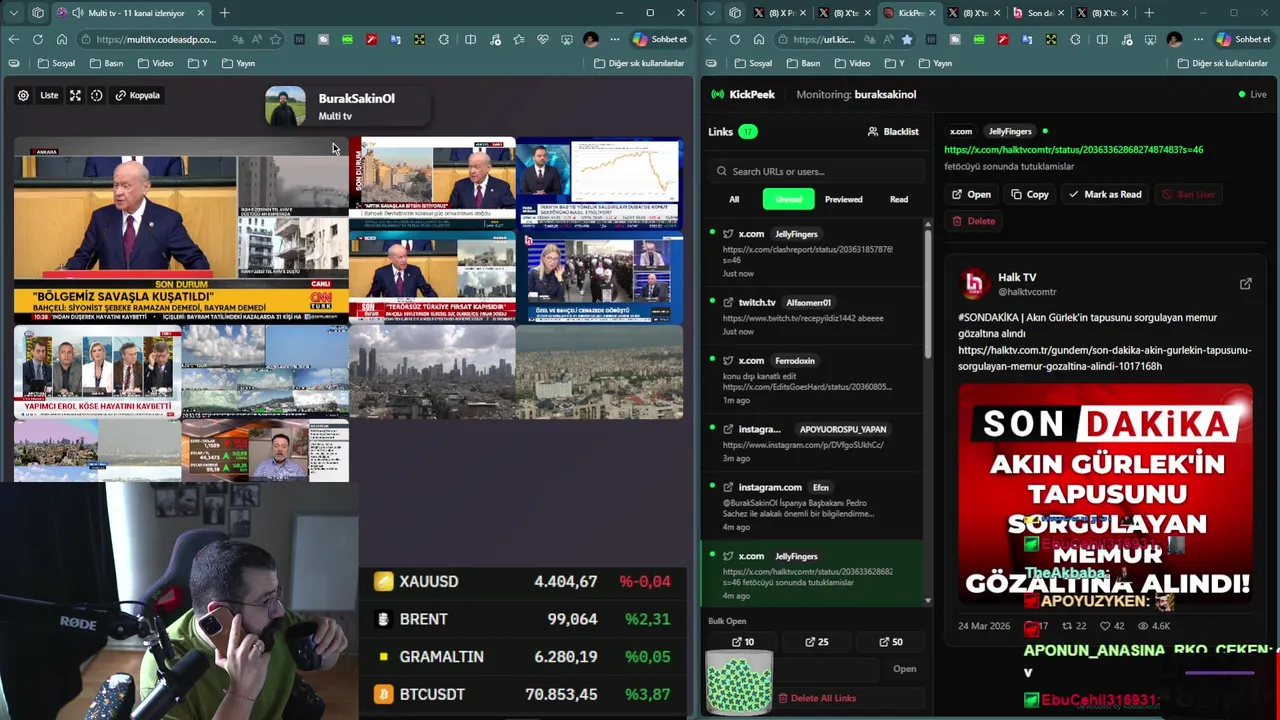Expand Diğer sık kullanılanlar in right browser
The height and width of the screenshot is (720, 1280).
(x=1223, y=63)
